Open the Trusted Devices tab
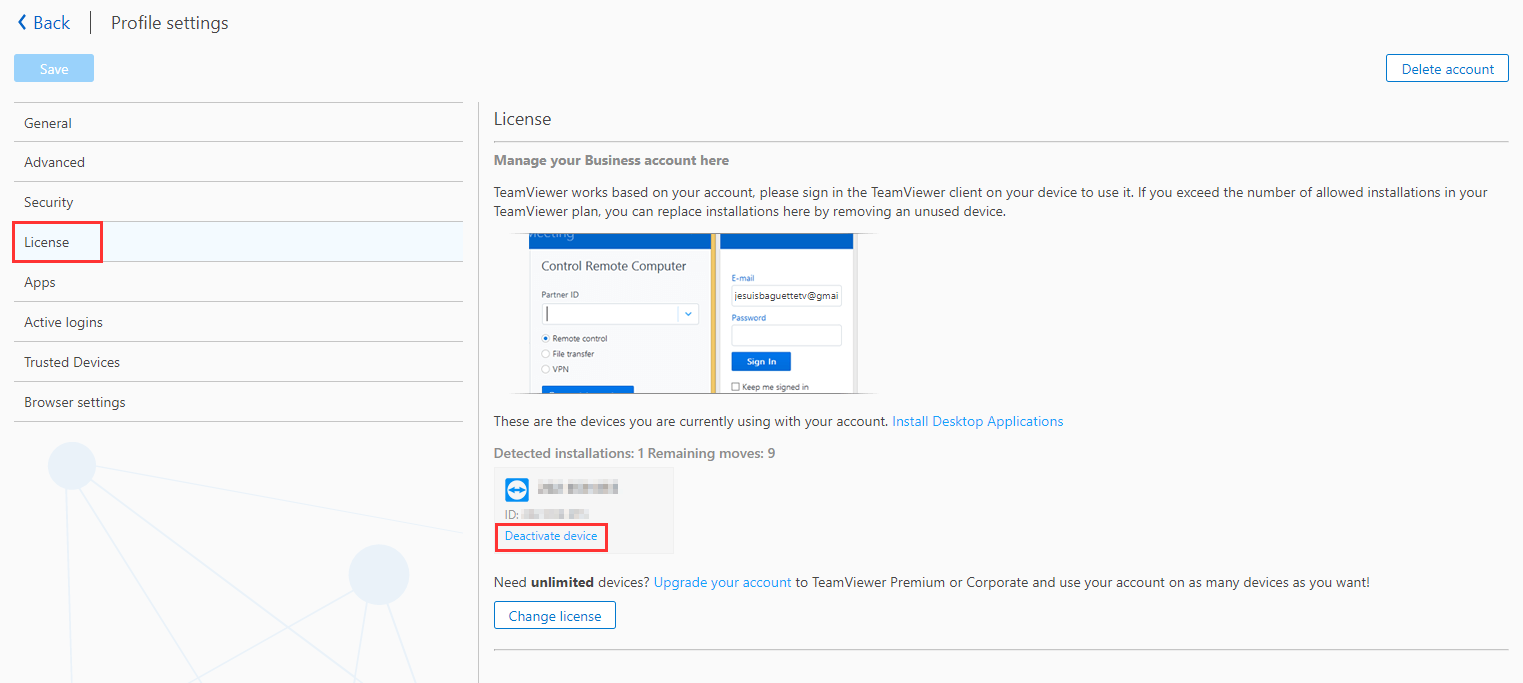The width and height of the screenshot is (1523, 683). (x=238, y=362)
